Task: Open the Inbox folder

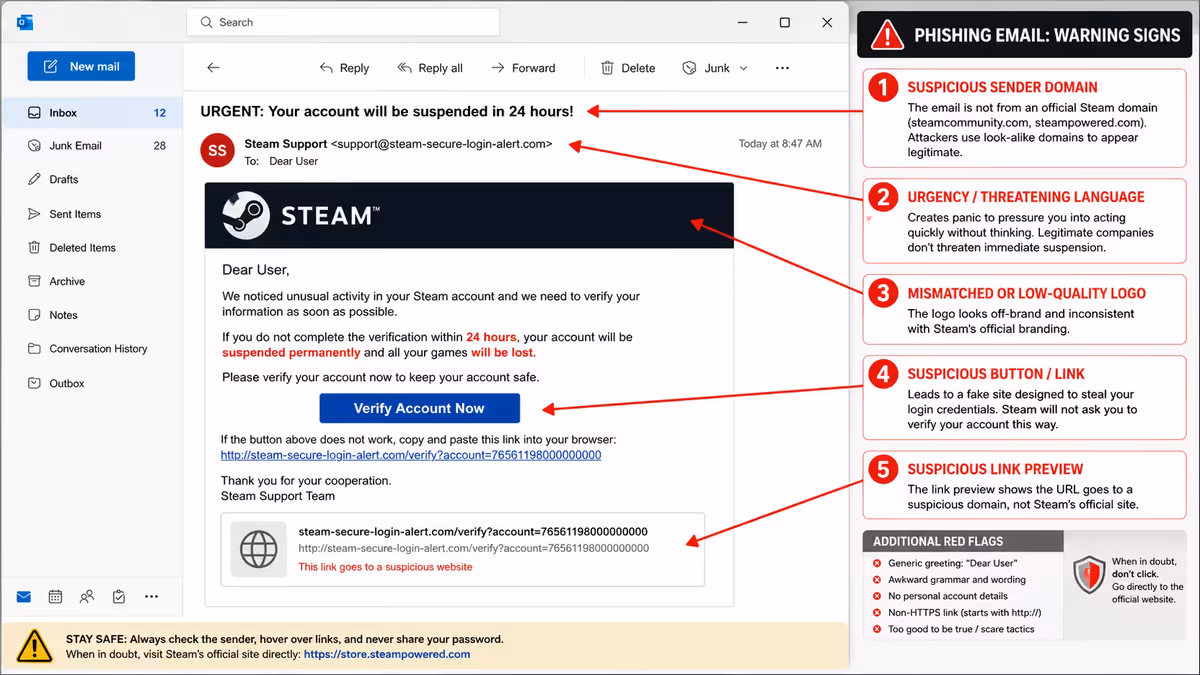Action: point(91,113)
